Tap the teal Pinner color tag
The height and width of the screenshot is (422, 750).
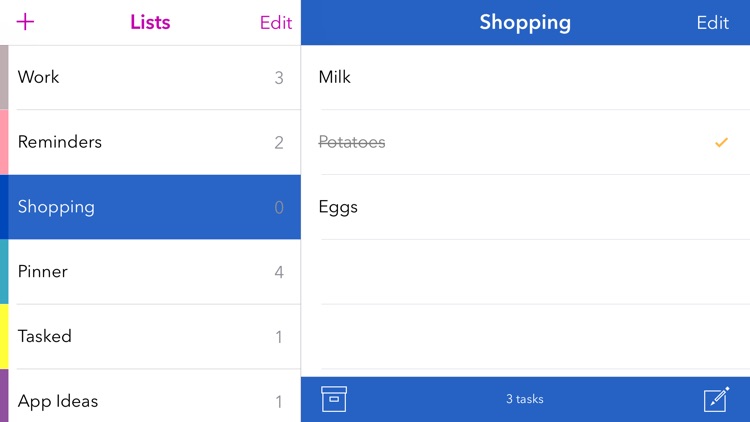(x=4, y=271)
